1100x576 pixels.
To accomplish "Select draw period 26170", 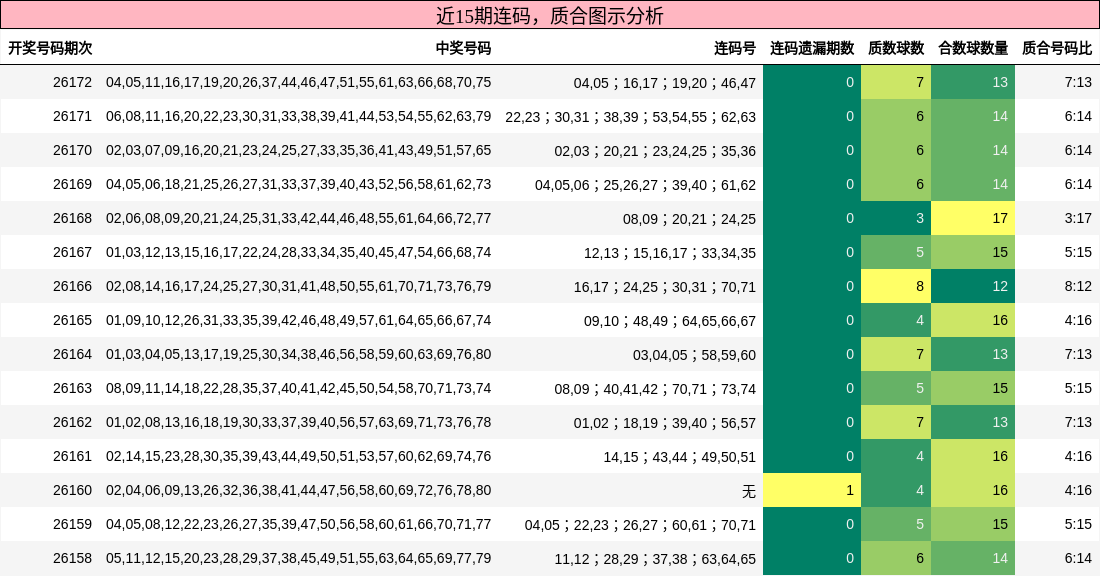I will point(72,150).
